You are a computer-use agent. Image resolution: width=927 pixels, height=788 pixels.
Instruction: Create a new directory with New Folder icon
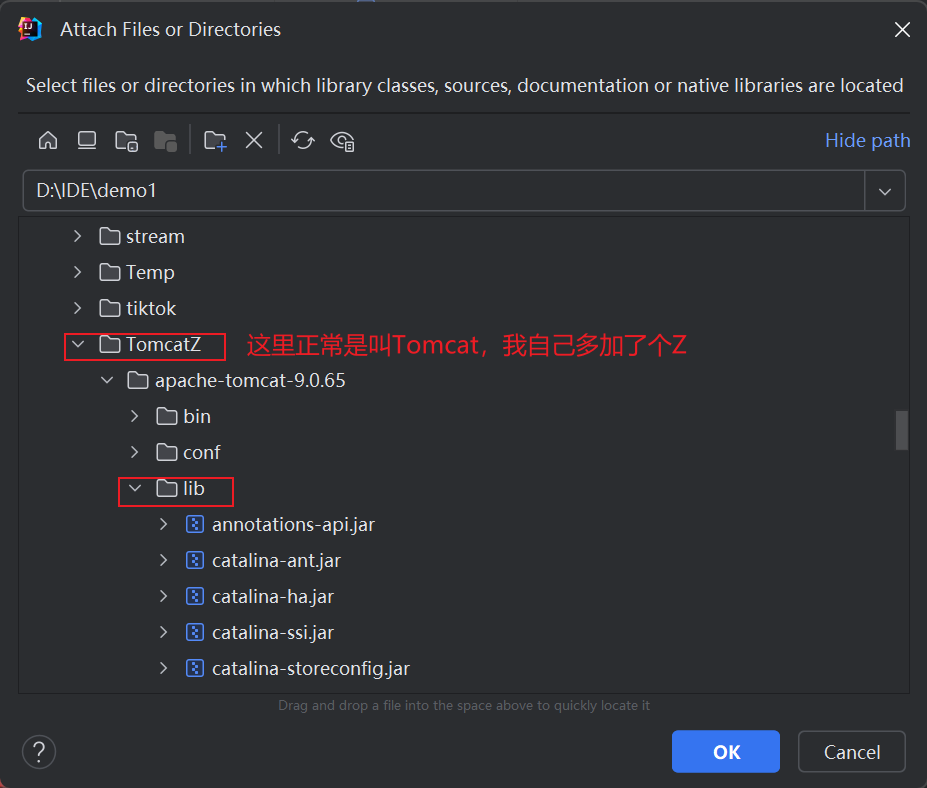(x=215, y=141)
